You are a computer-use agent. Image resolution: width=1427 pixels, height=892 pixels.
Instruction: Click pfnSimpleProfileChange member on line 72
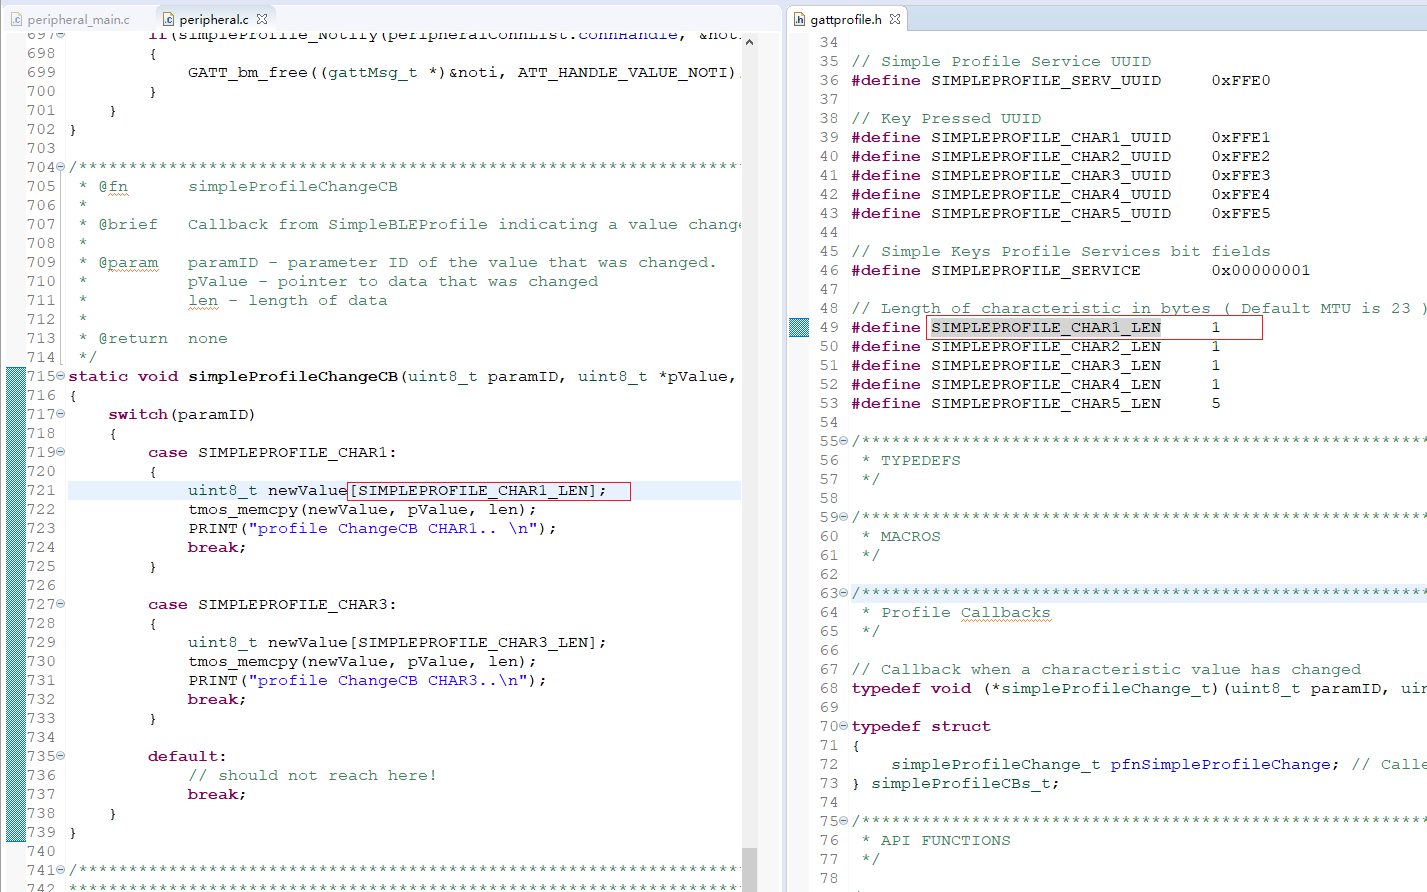coord(1220,764)
